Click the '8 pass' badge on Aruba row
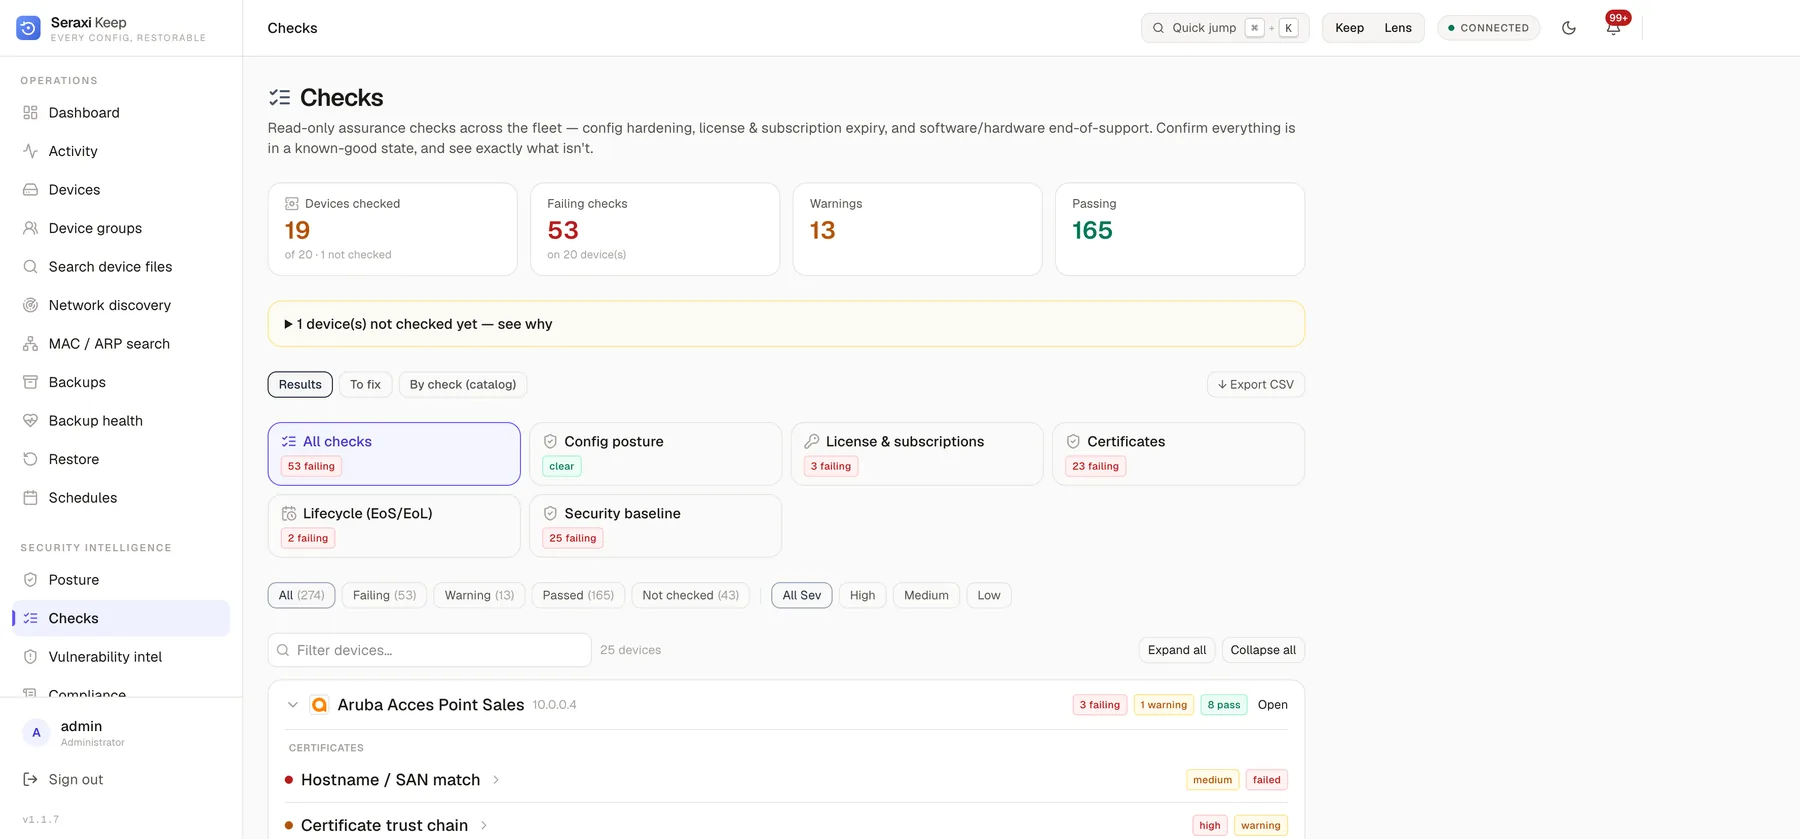Screen dimensions: 1800x839 point(1223,705)
